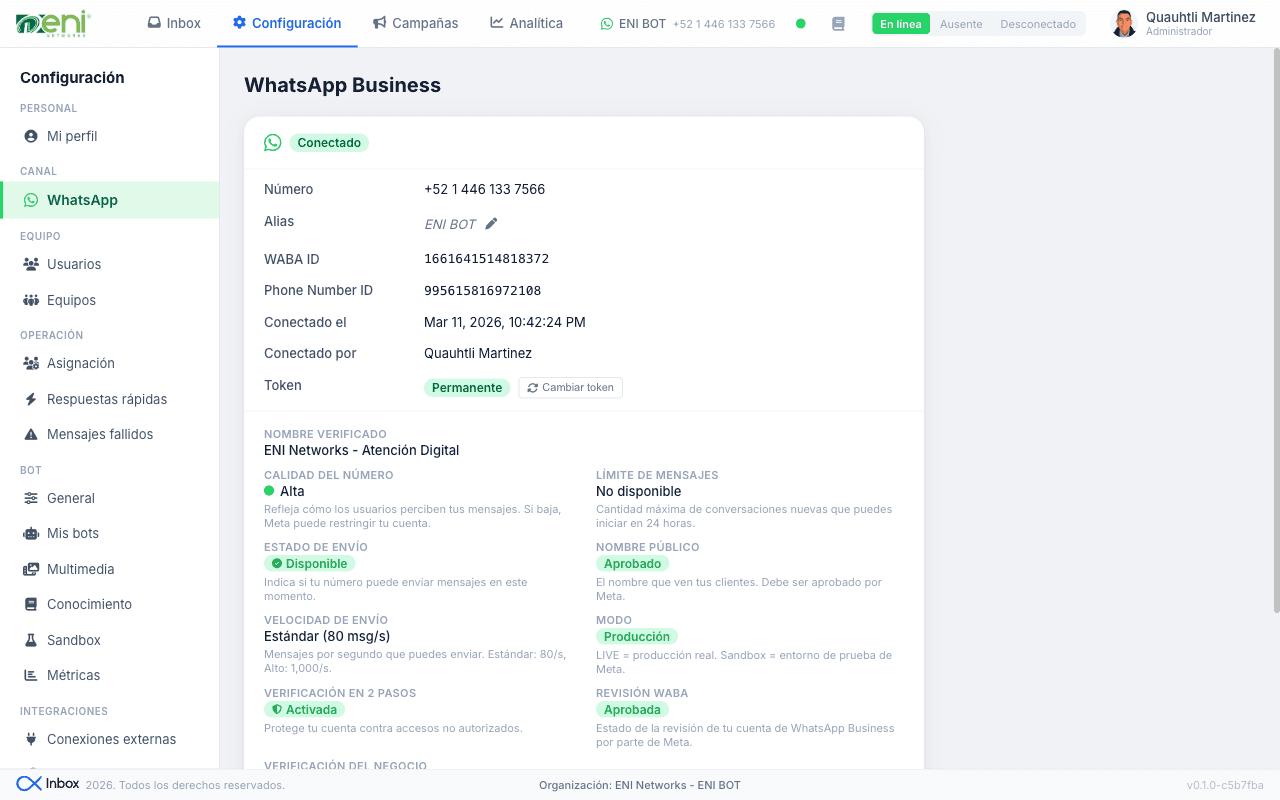Open the Analítica tab

tap(527, 23)
